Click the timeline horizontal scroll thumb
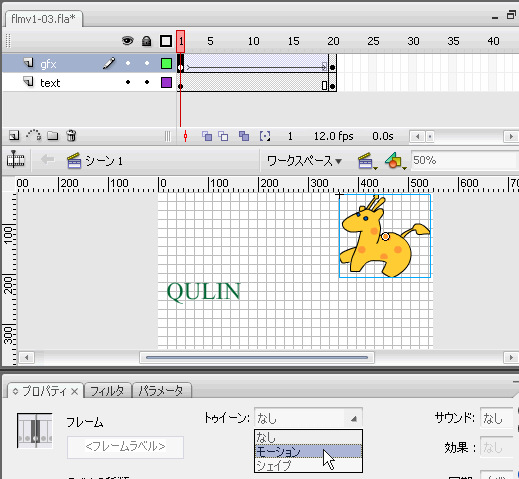This screenshot has height=479, width=519. coord(430,136)
